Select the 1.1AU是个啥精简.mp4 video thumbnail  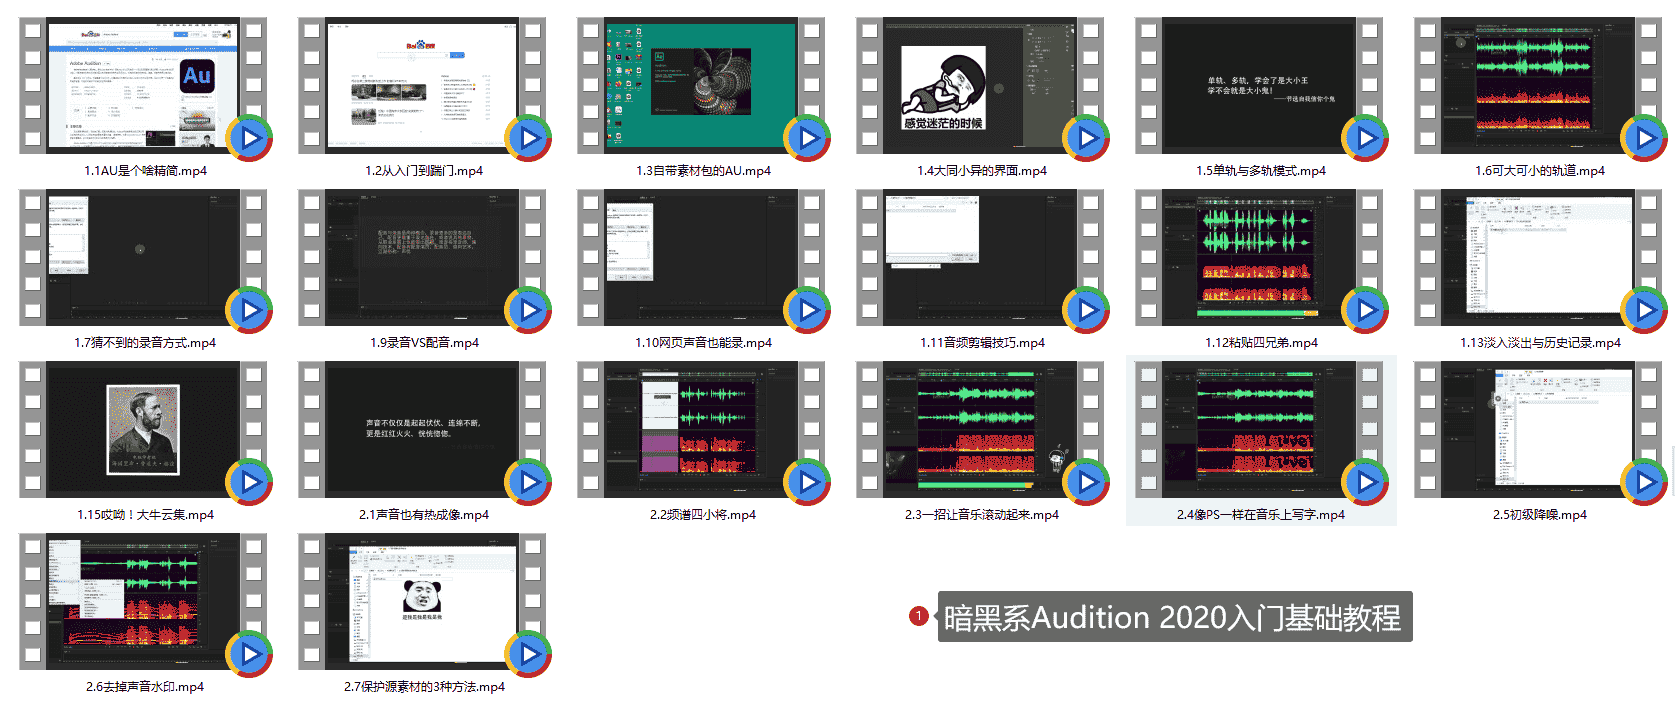coord(143,85)
